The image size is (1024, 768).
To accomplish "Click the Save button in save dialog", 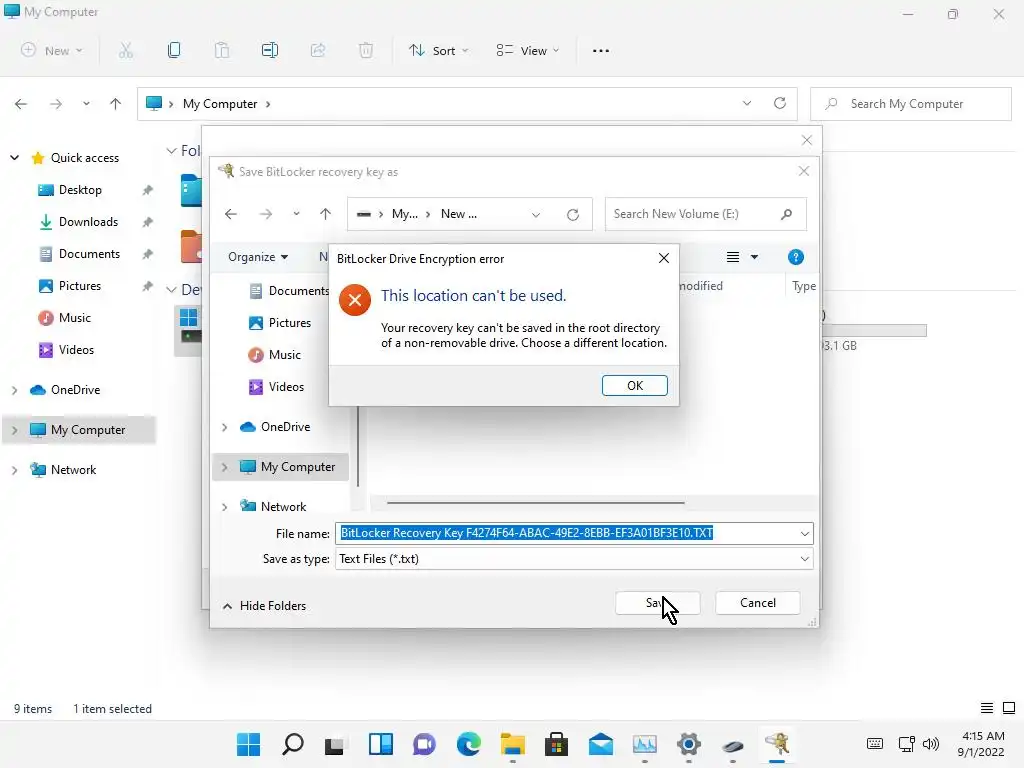I will [658, 603].
